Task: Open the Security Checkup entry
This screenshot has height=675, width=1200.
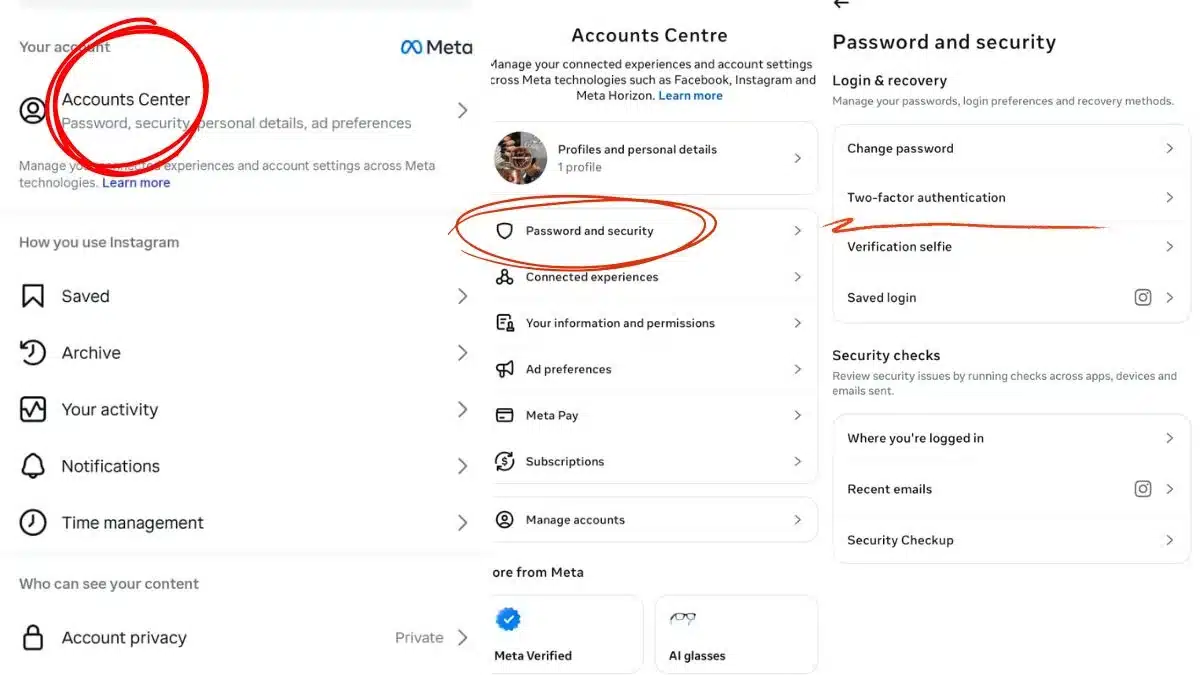Action: [900, 540]
